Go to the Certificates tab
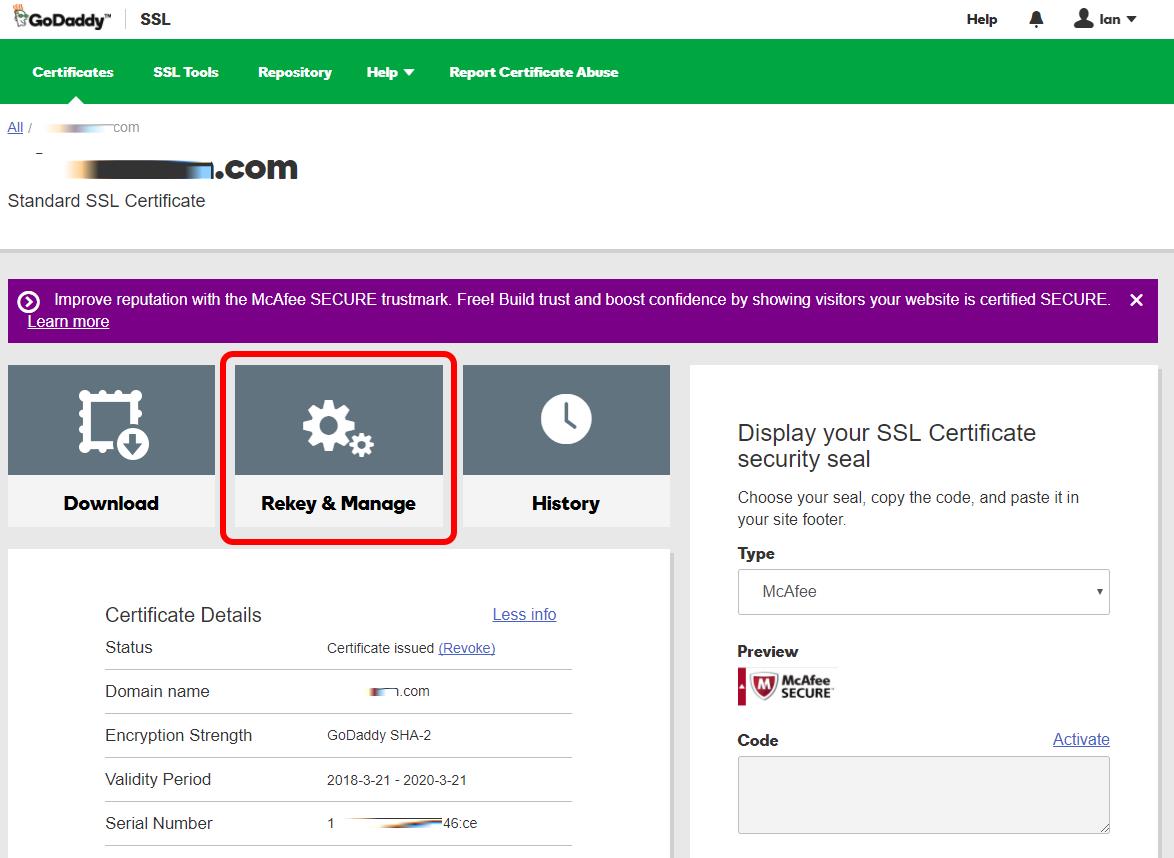This screenshot has width=1174, height=858. [x=73, y=72]
